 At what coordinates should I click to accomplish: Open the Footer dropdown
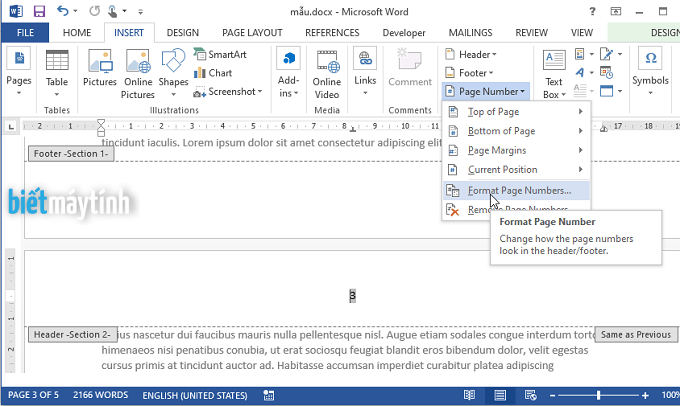click(469, 73)
